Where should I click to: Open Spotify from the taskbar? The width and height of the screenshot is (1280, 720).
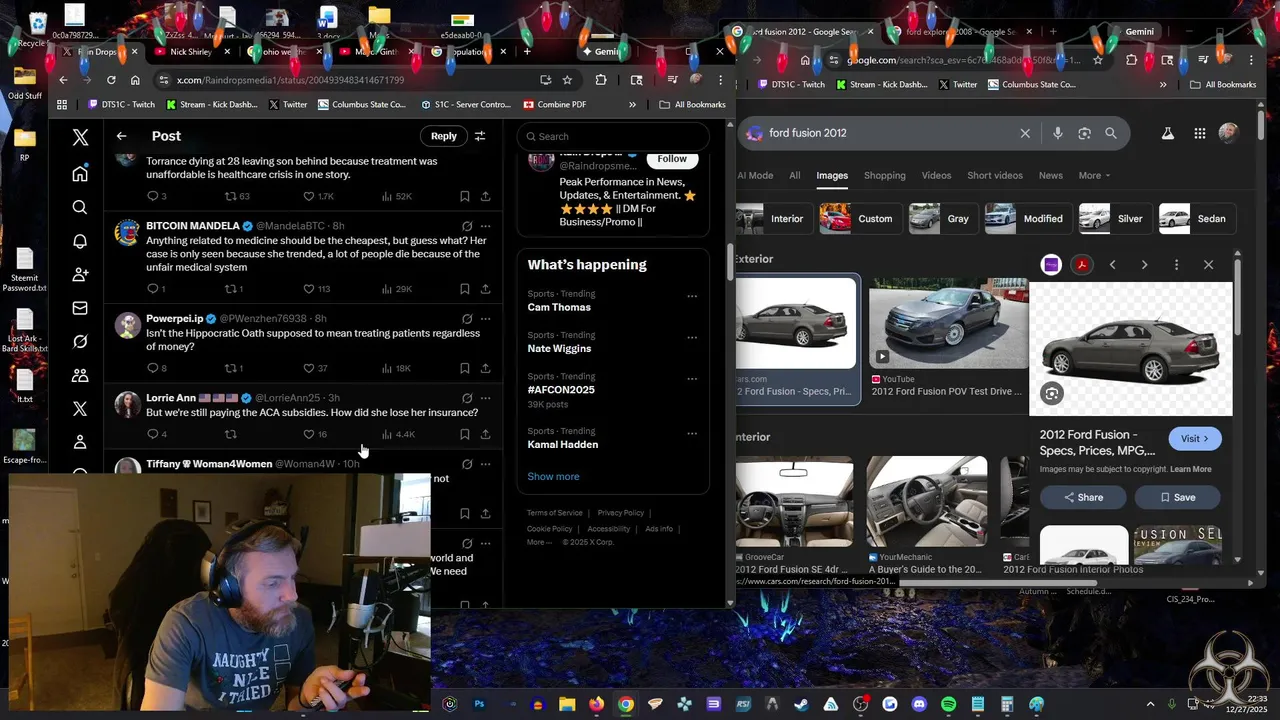[x=948, y=704]
